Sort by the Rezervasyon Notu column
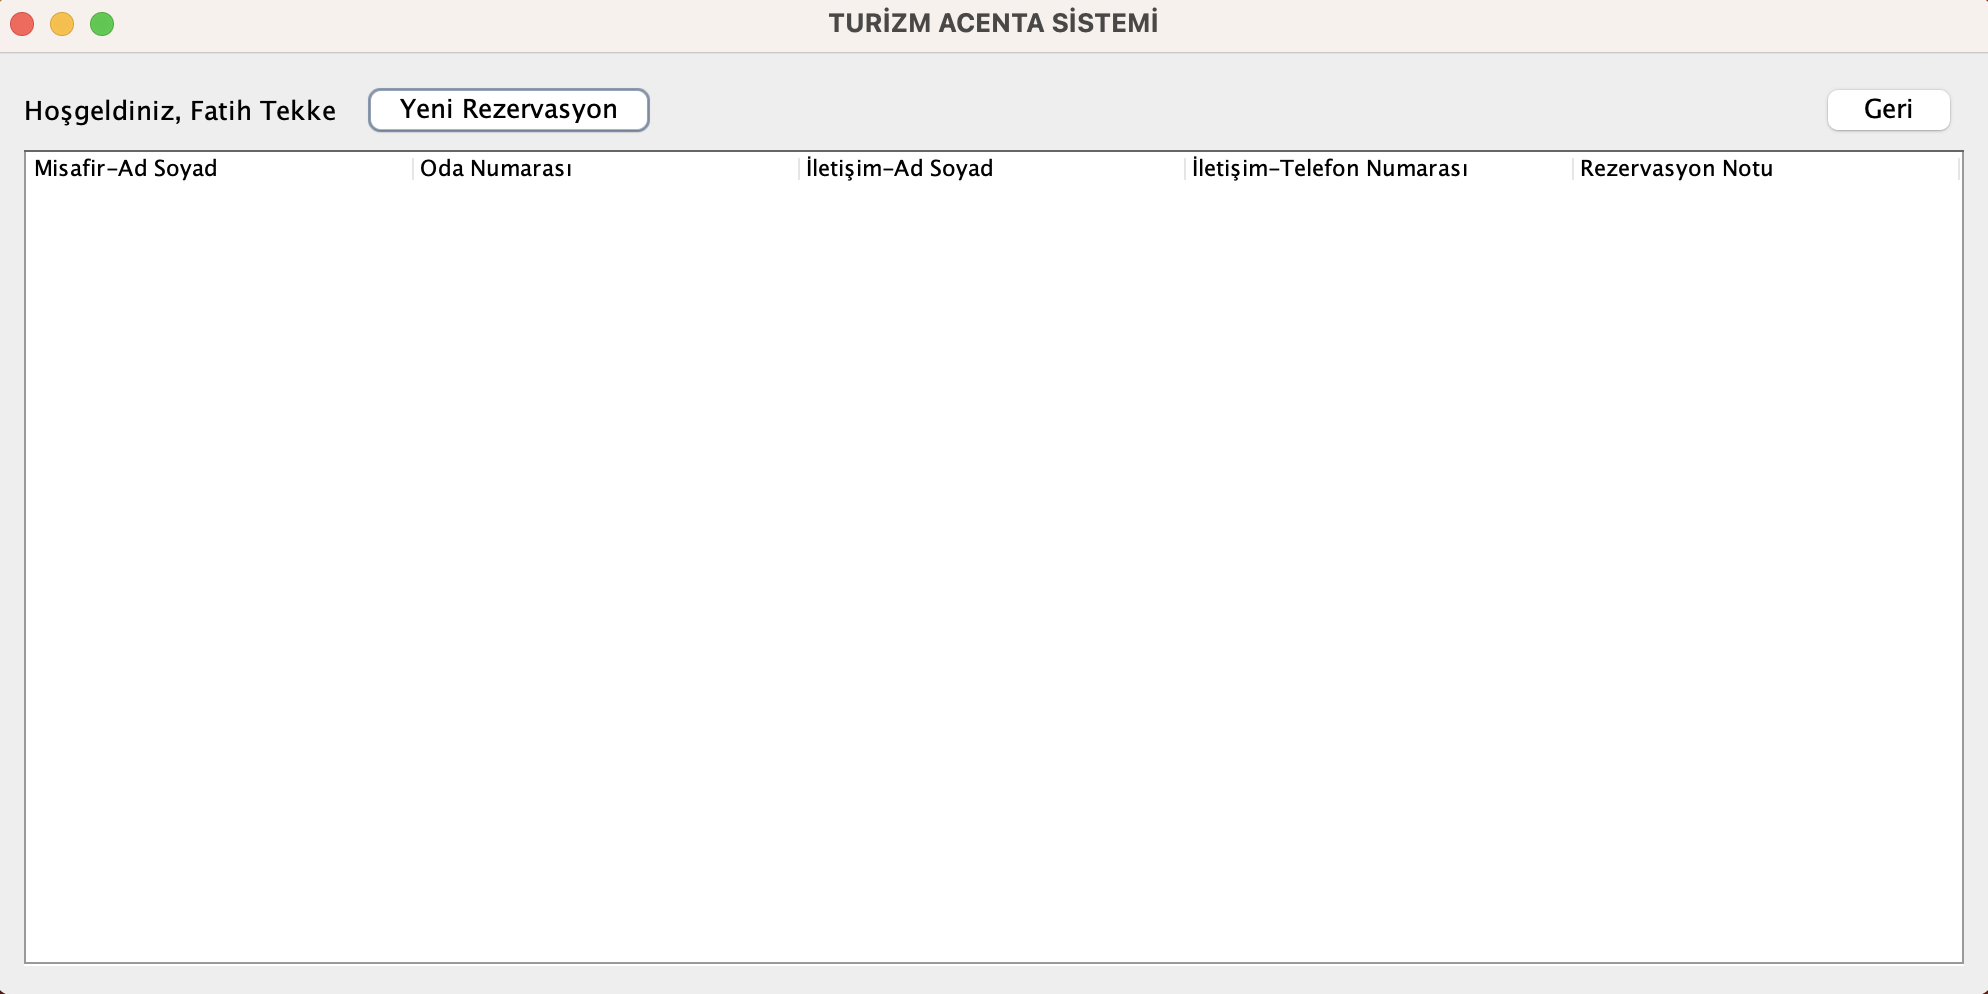 [x=1676, y=168]
